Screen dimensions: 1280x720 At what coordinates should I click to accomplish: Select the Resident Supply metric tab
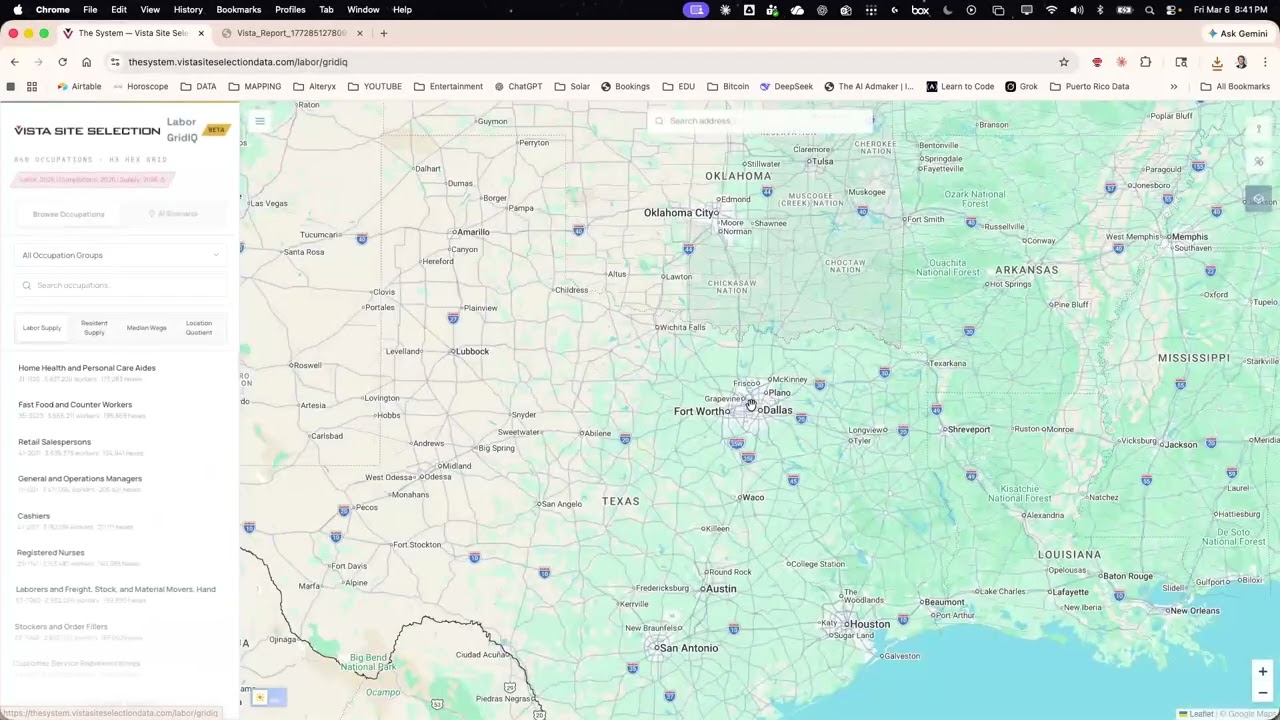(x=94, y=328)
